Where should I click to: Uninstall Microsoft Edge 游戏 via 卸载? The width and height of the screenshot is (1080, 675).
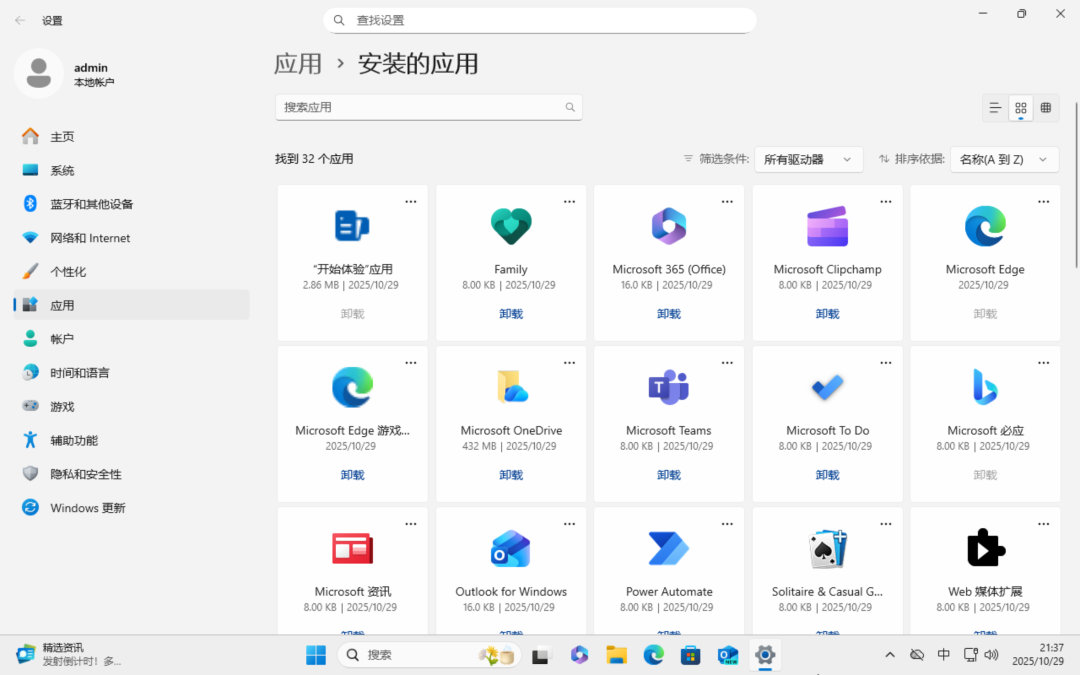pos(352,475)
